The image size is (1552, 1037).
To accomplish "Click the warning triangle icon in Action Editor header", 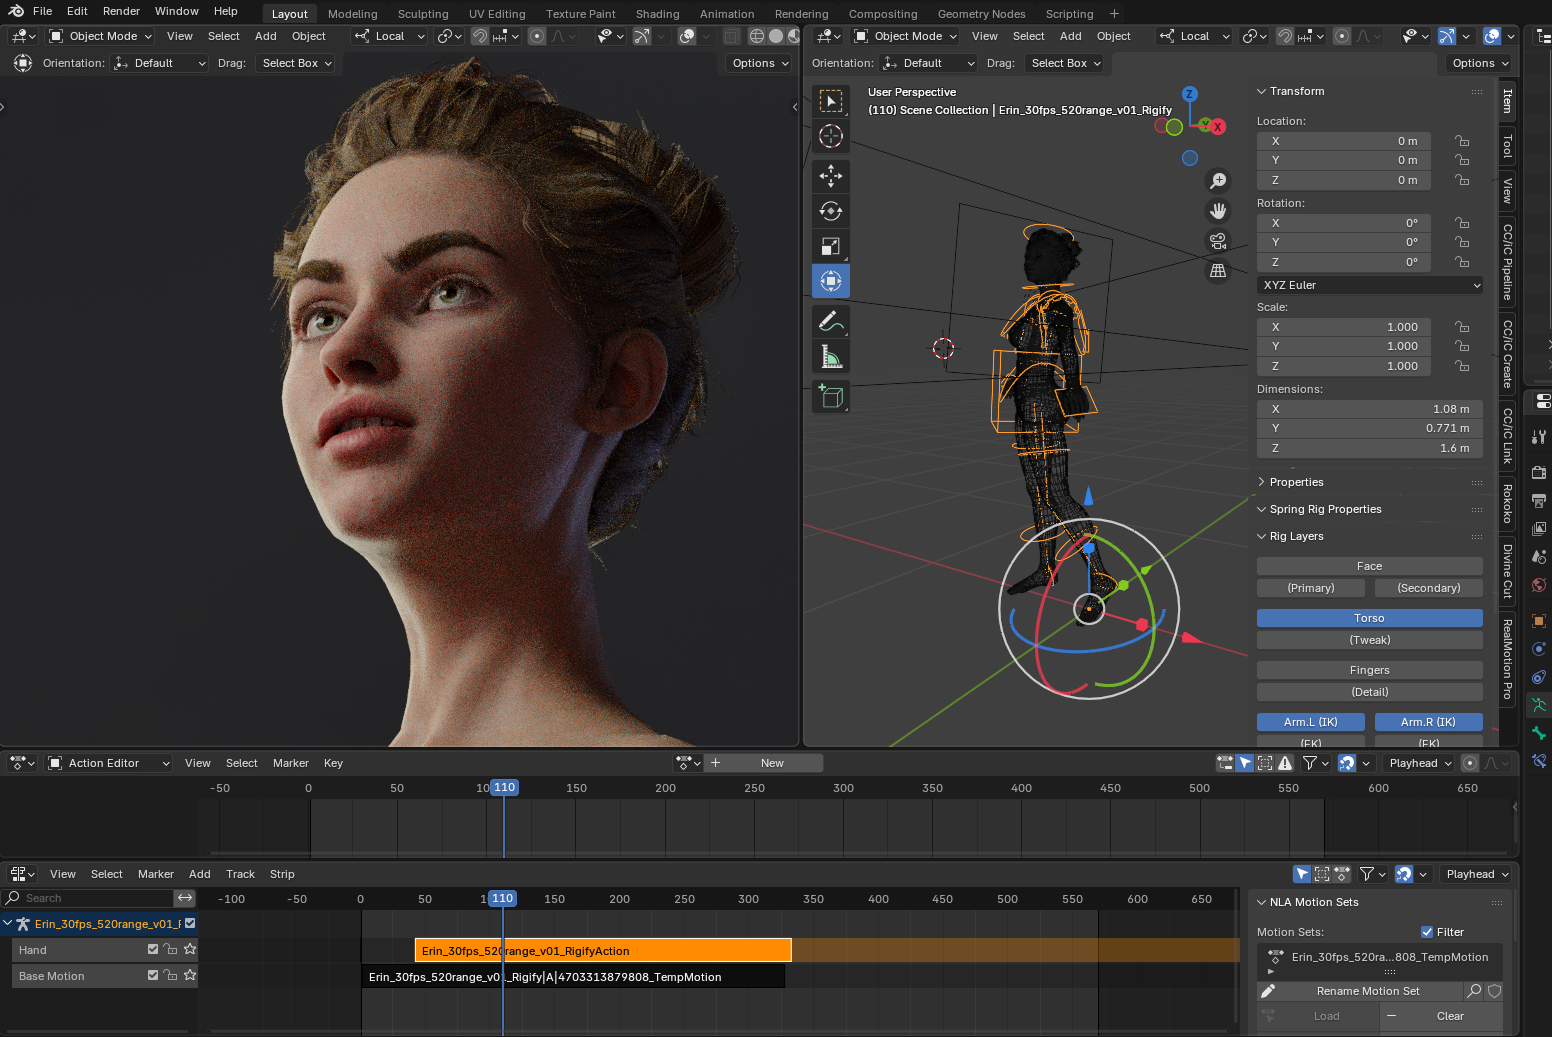I will click(x=1285, y=763).
